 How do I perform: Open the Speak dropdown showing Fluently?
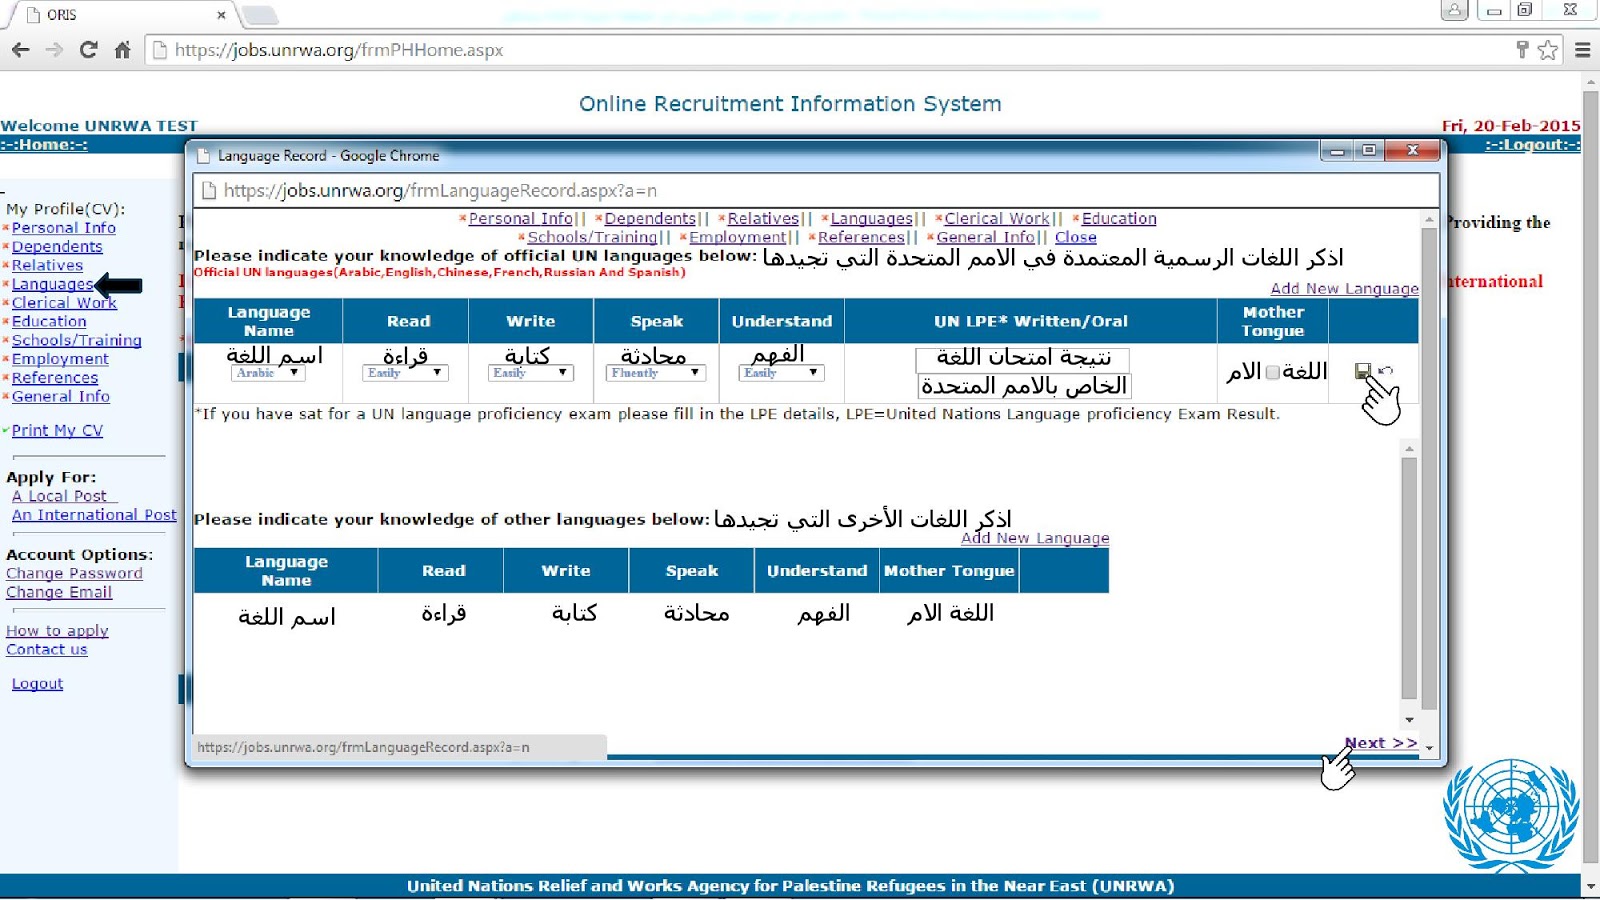pyautogui.click(x=656, y=373)
